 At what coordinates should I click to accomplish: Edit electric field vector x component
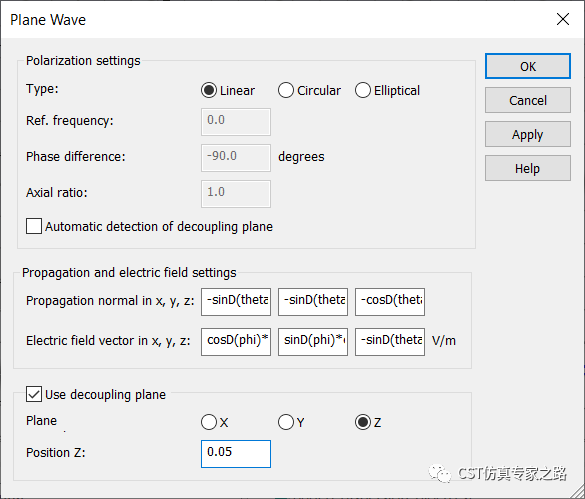(x=236, y=341)
